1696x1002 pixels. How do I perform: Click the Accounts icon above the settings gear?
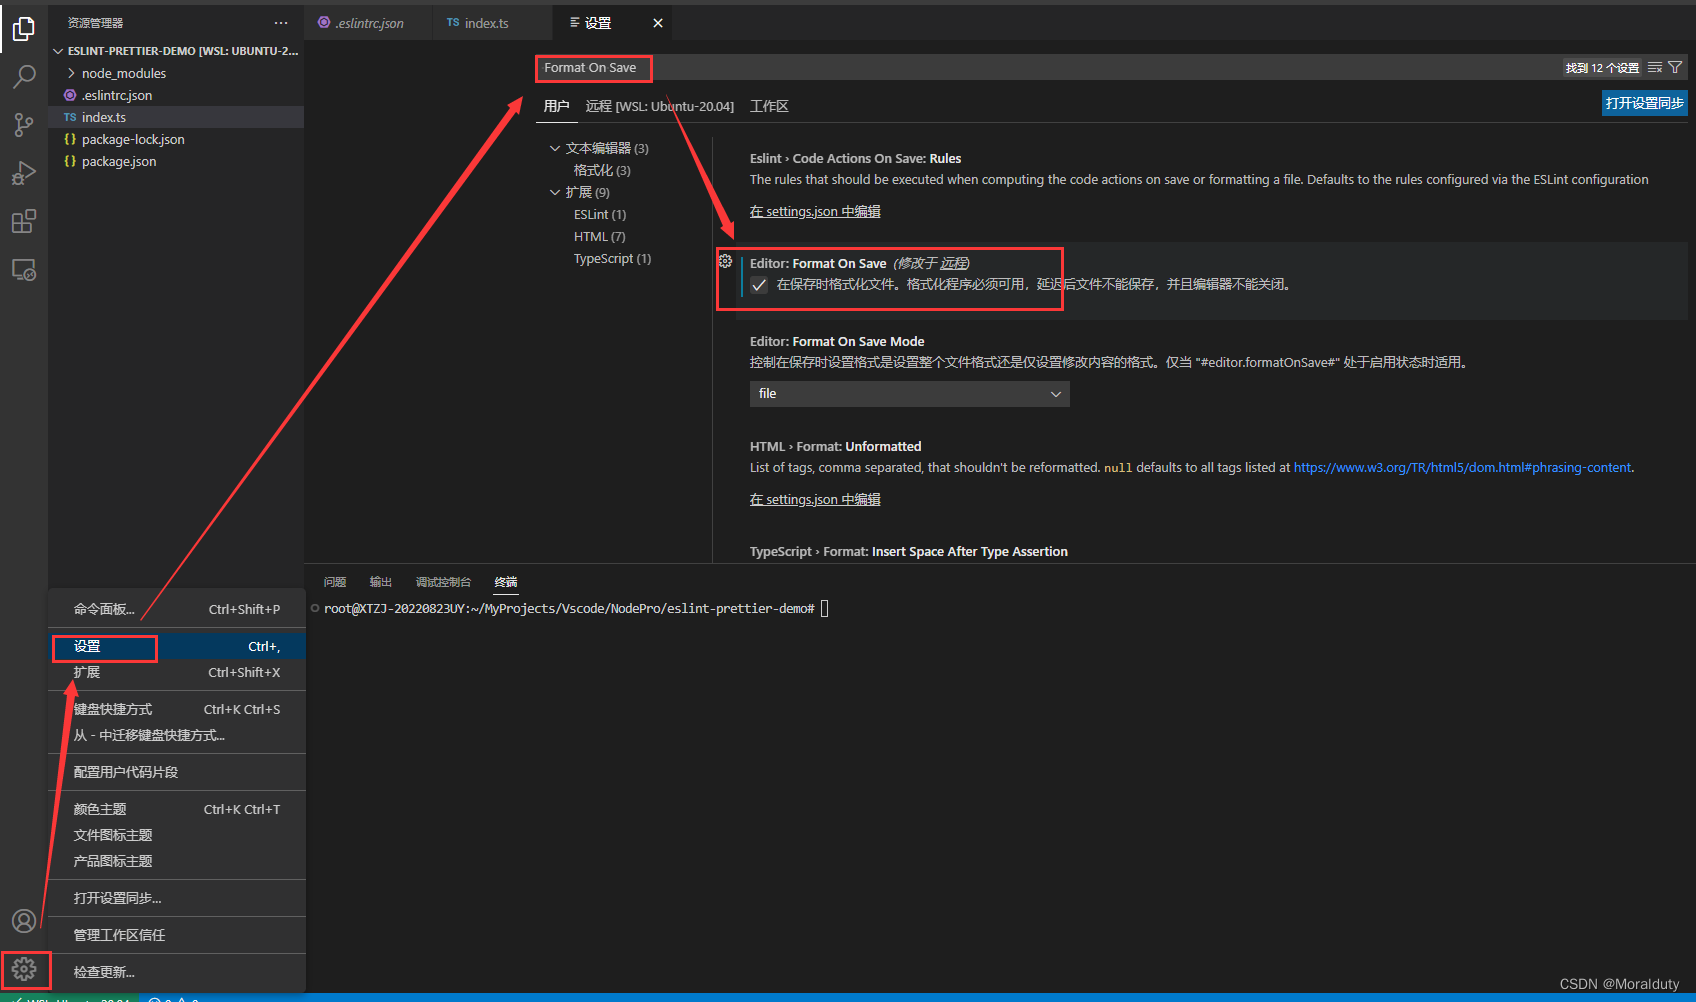point(23,921)
